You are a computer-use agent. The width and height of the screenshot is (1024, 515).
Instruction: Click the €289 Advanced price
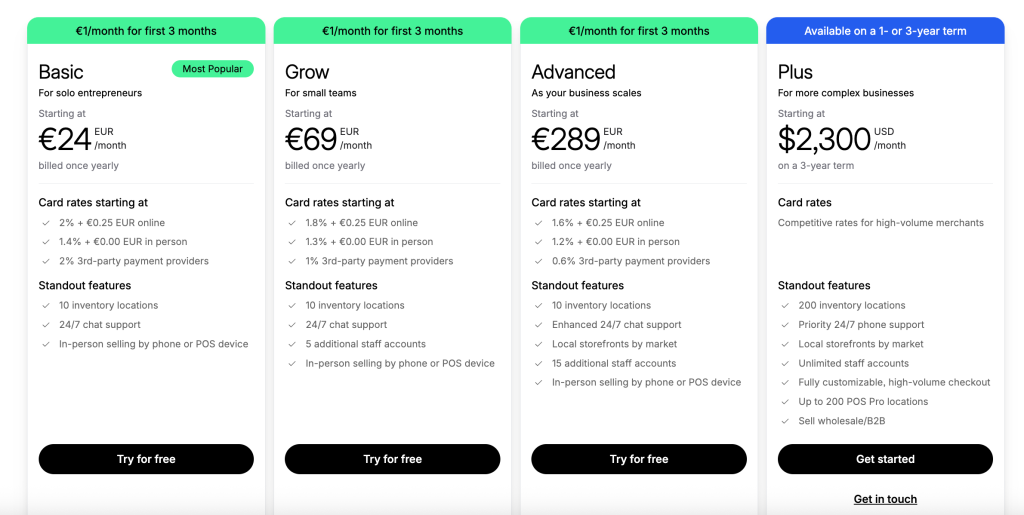[566, 138]
